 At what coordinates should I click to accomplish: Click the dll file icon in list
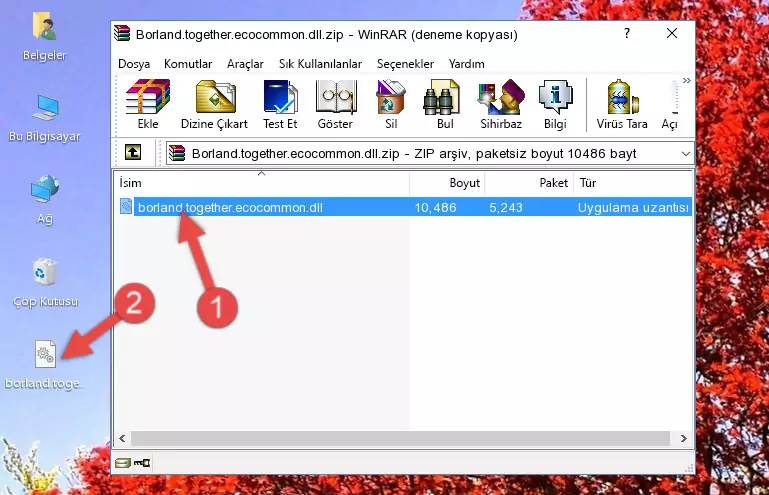pyautogui.click(x=126, y=207)
